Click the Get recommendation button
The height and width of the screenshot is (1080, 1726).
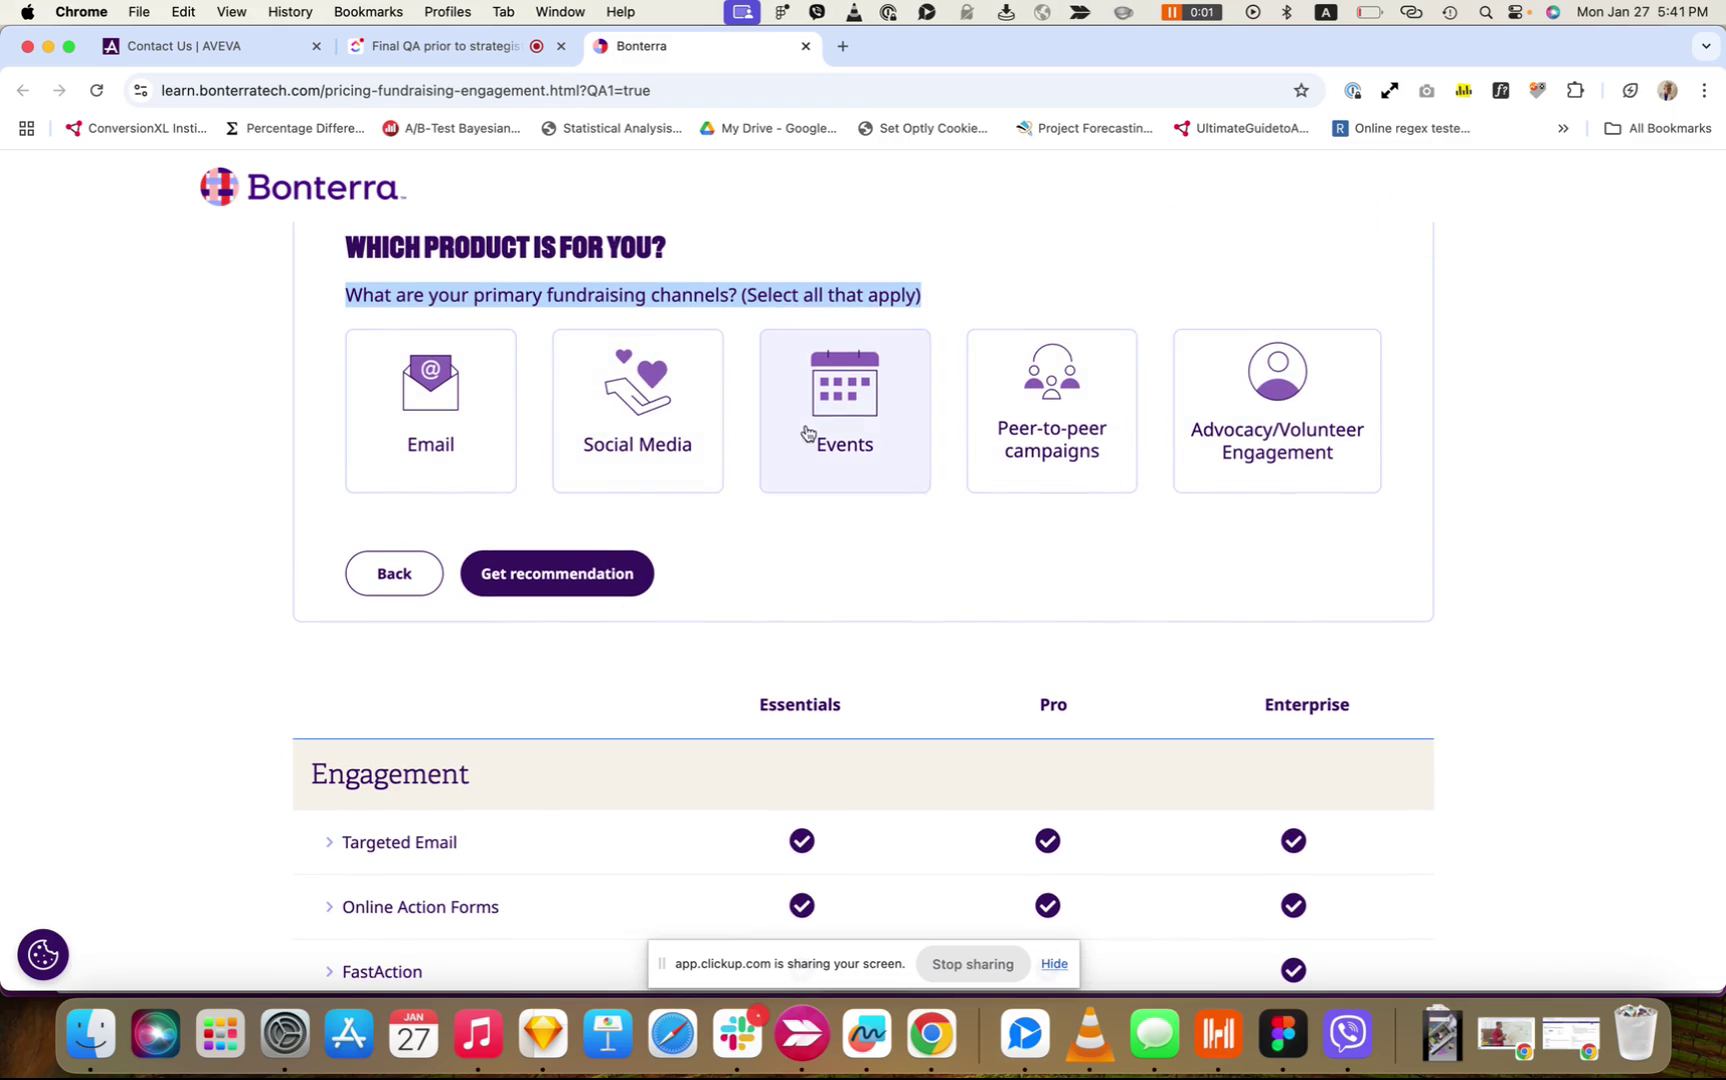557,573
